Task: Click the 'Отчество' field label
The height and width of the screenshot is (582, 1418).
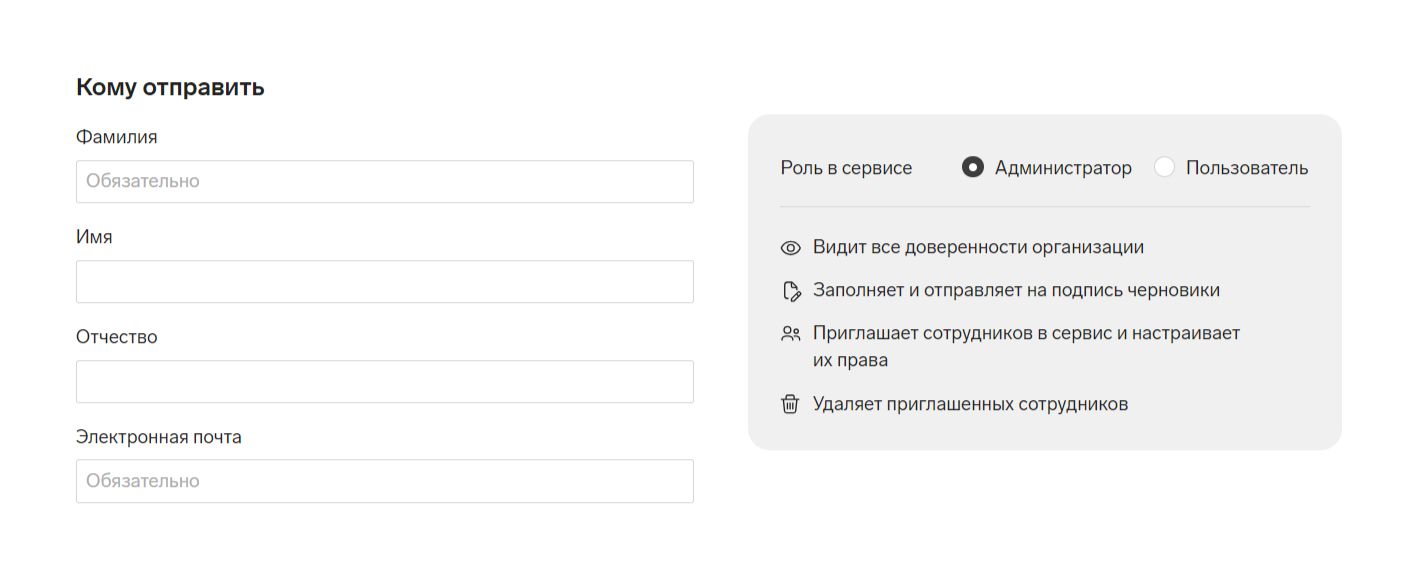Action: 117,337
